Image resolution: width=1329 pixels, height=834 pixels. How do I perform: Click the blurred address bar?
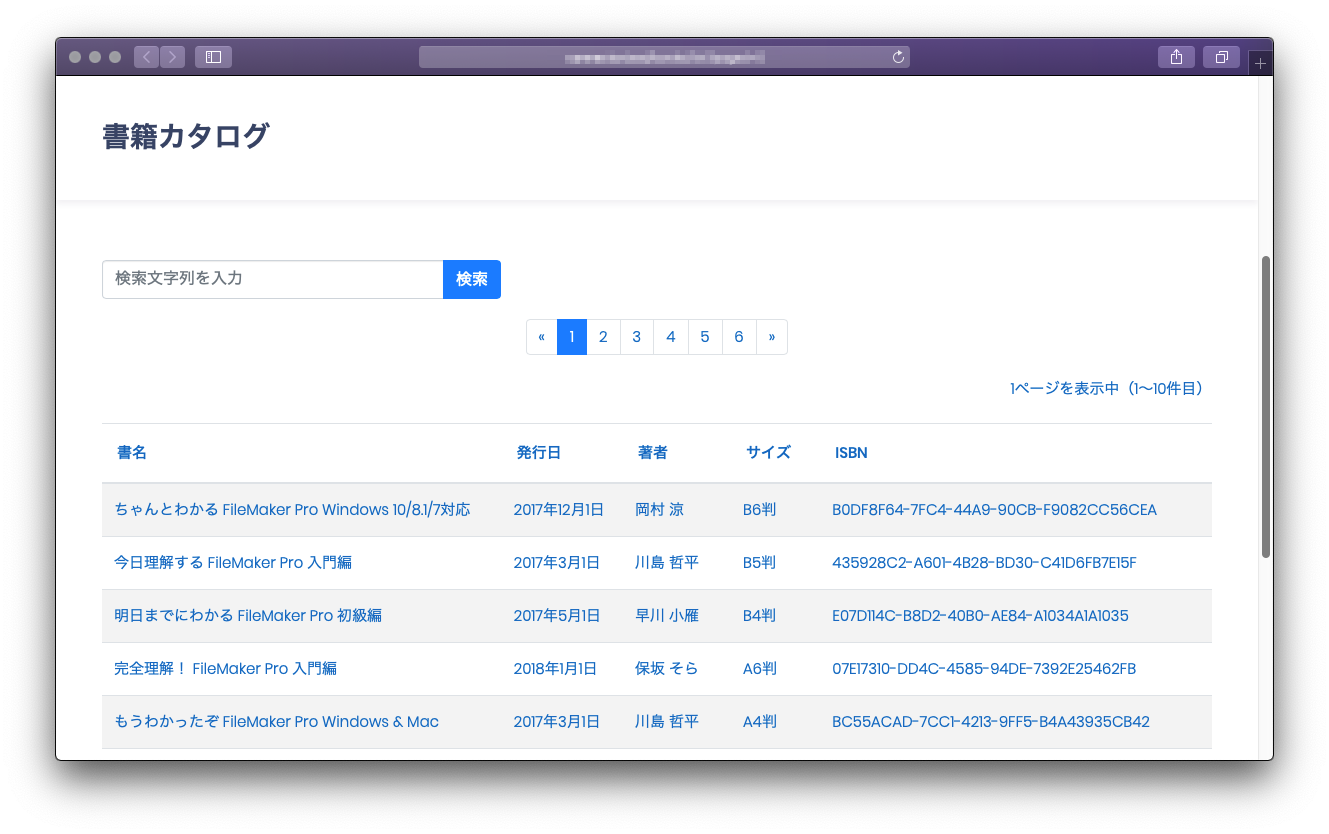click(x=664, y=57)
